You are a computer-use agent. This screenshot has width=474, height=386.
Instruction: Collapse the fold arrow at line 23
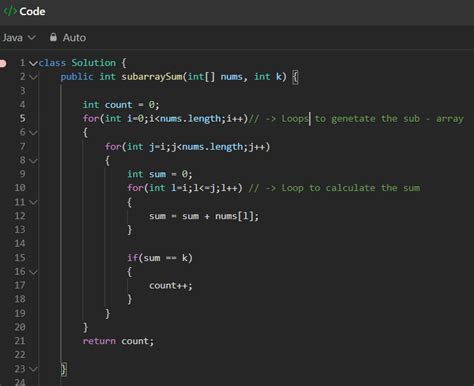tap(33, 369)
